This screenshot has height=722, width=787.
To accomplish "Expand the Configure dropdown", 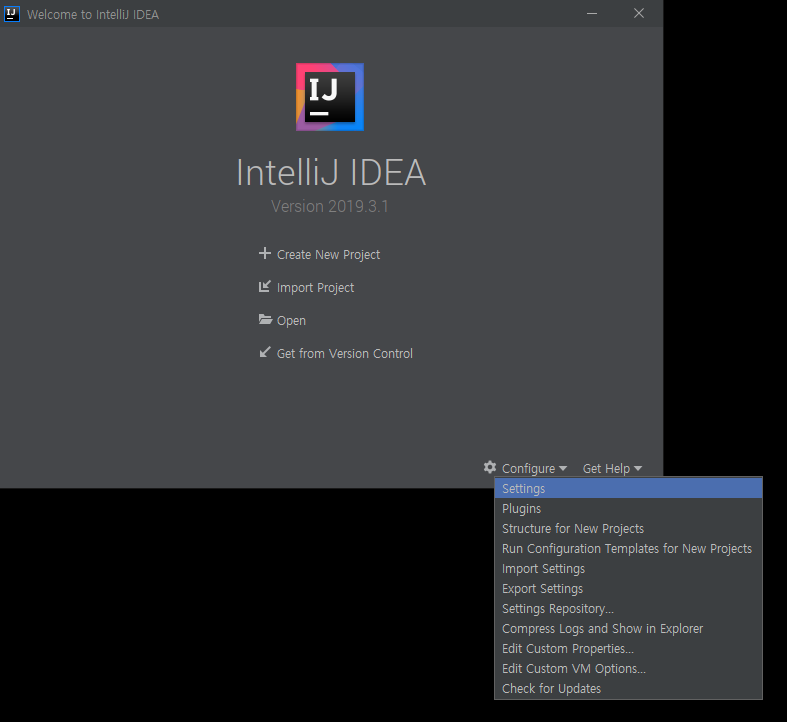I will pyautogui.click(x=534, y=468).
